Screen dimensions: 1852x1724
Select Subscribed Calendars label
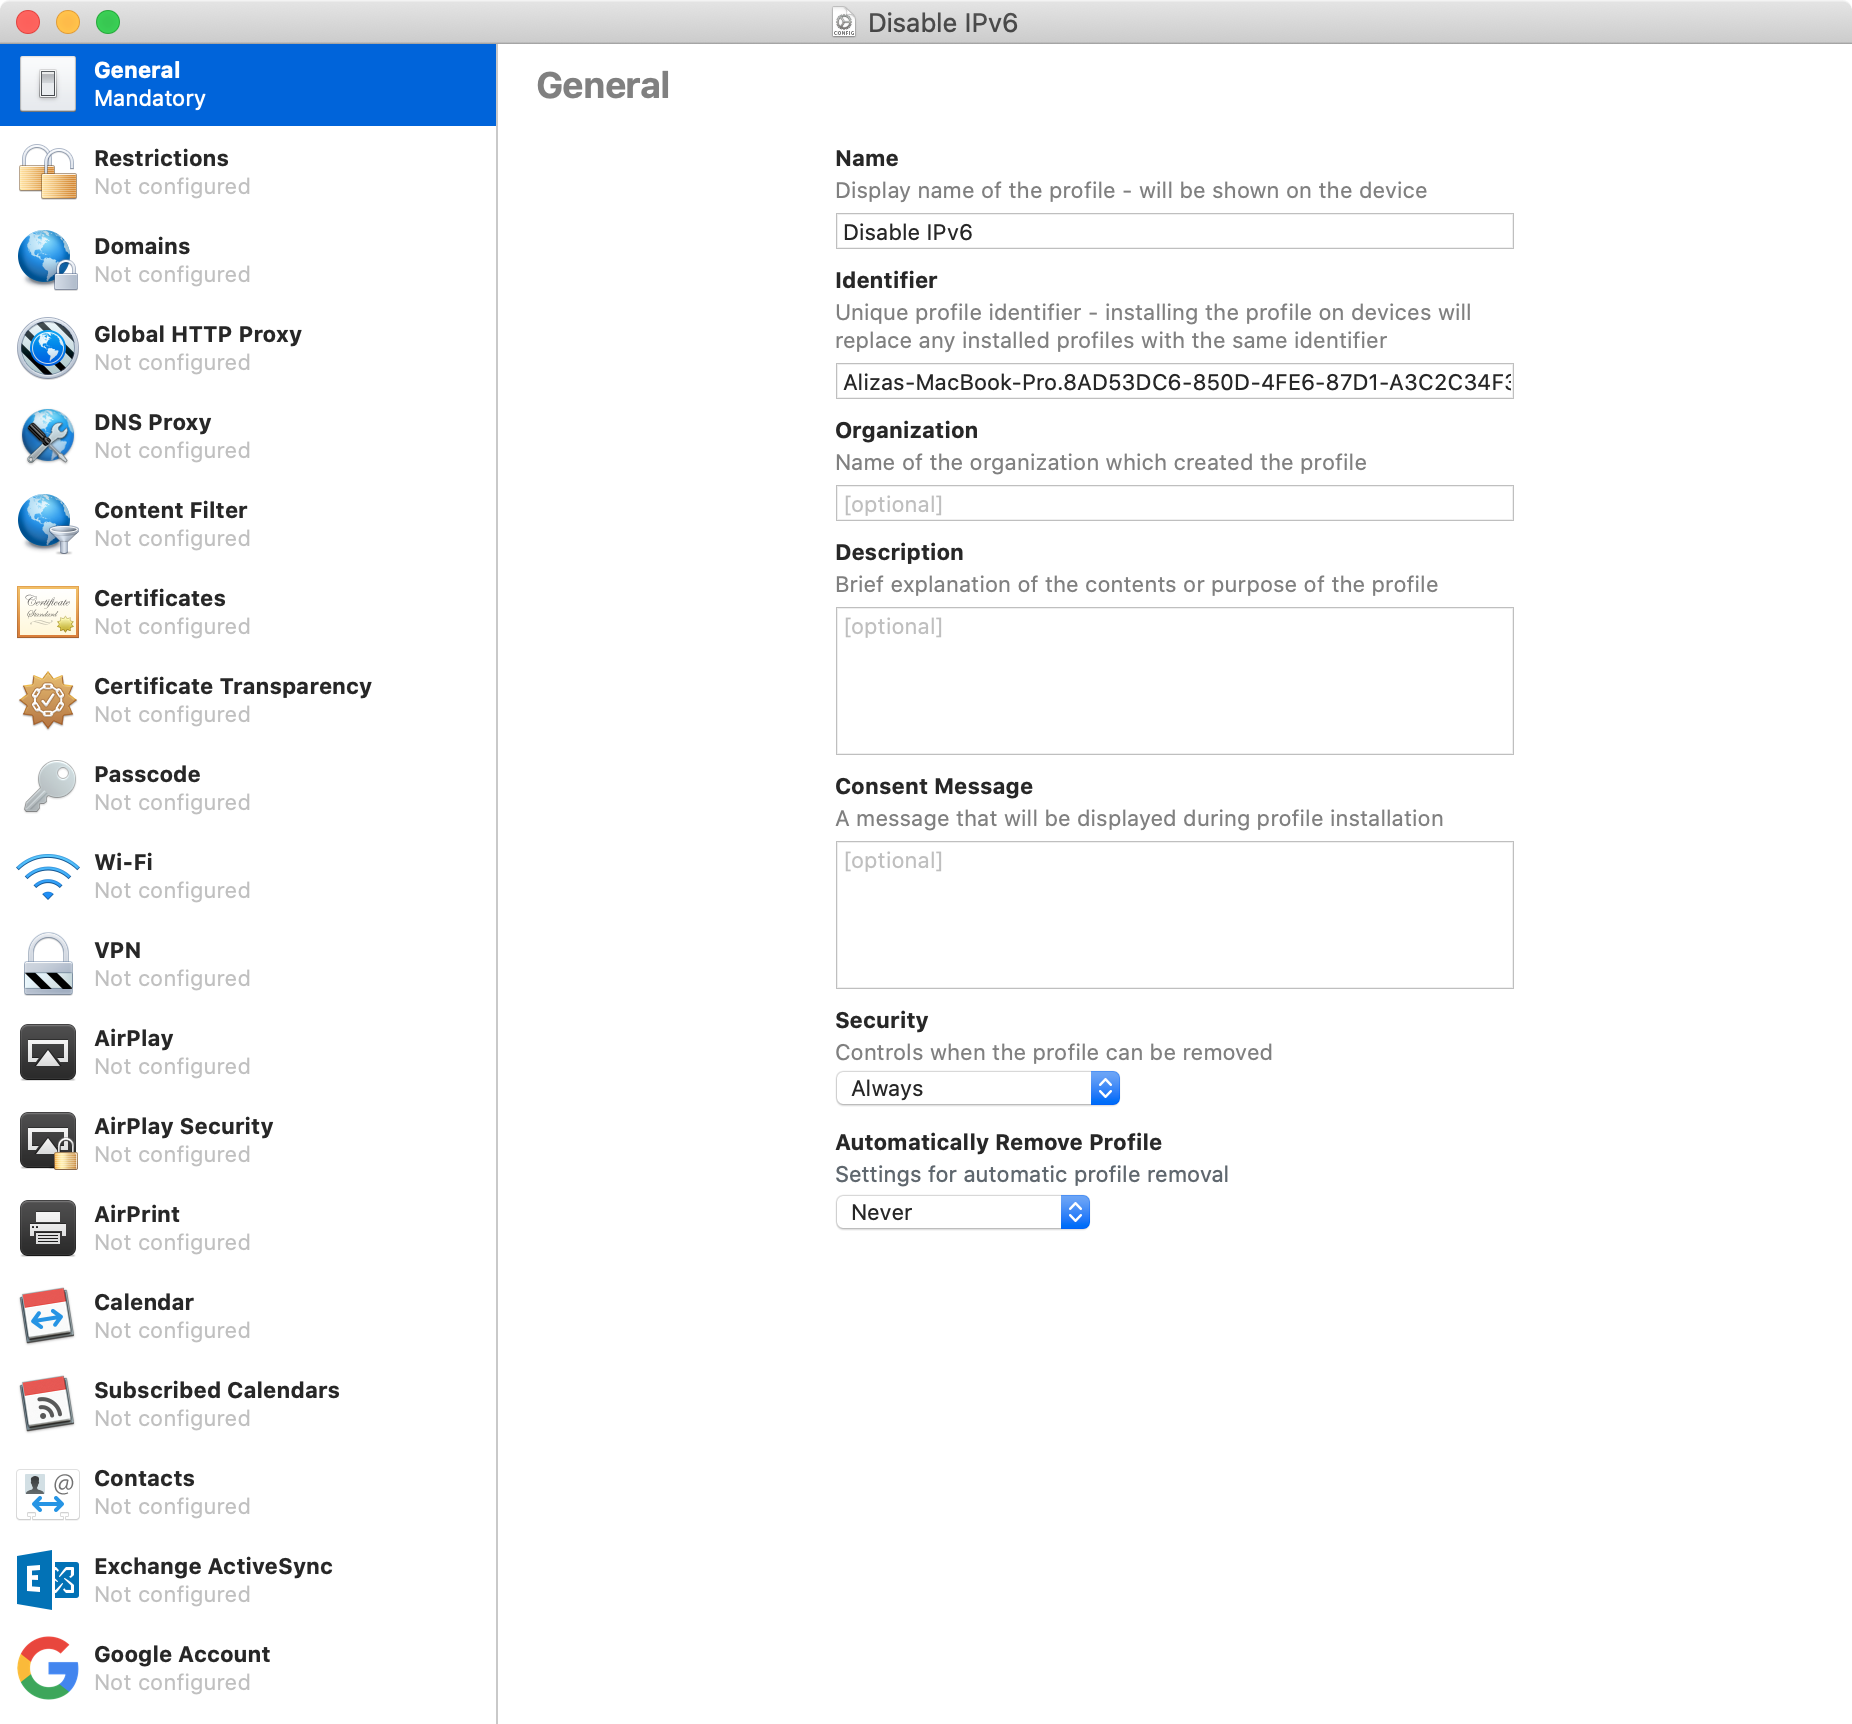pyautogui.click(x=217, y=1390)
